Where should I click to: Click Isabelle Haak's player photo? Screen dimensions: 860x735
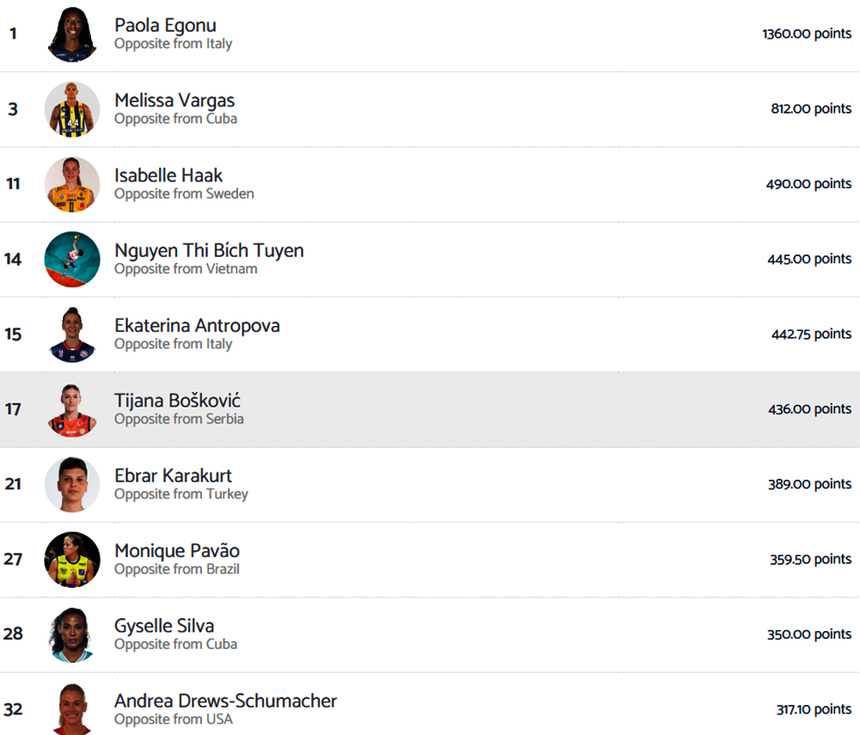coord(72,184)
